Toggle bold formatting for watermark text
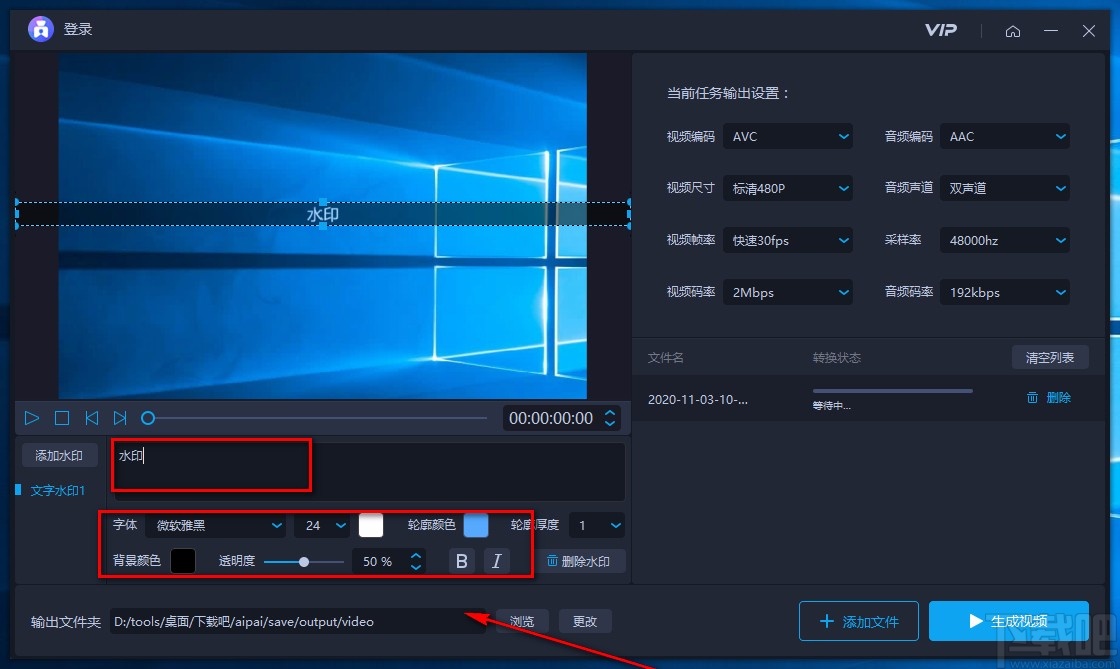Screen dimensions: 1120x669 pyautogui.click(x=461, y=561)
